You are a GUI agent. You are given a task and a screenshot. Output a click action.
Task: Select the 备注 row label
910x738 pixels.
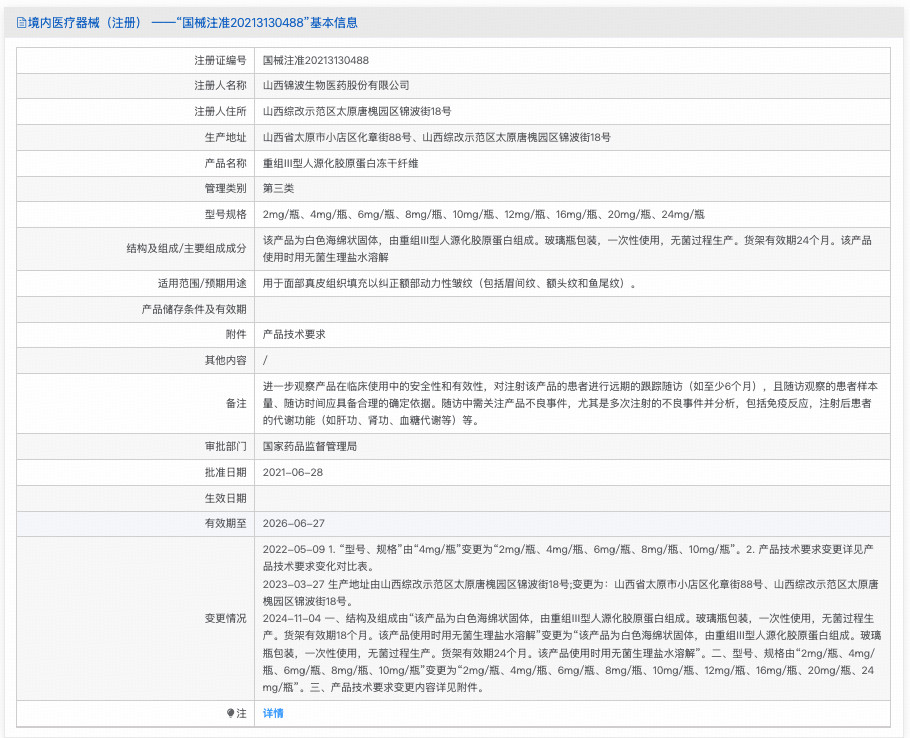click(236, 403)
